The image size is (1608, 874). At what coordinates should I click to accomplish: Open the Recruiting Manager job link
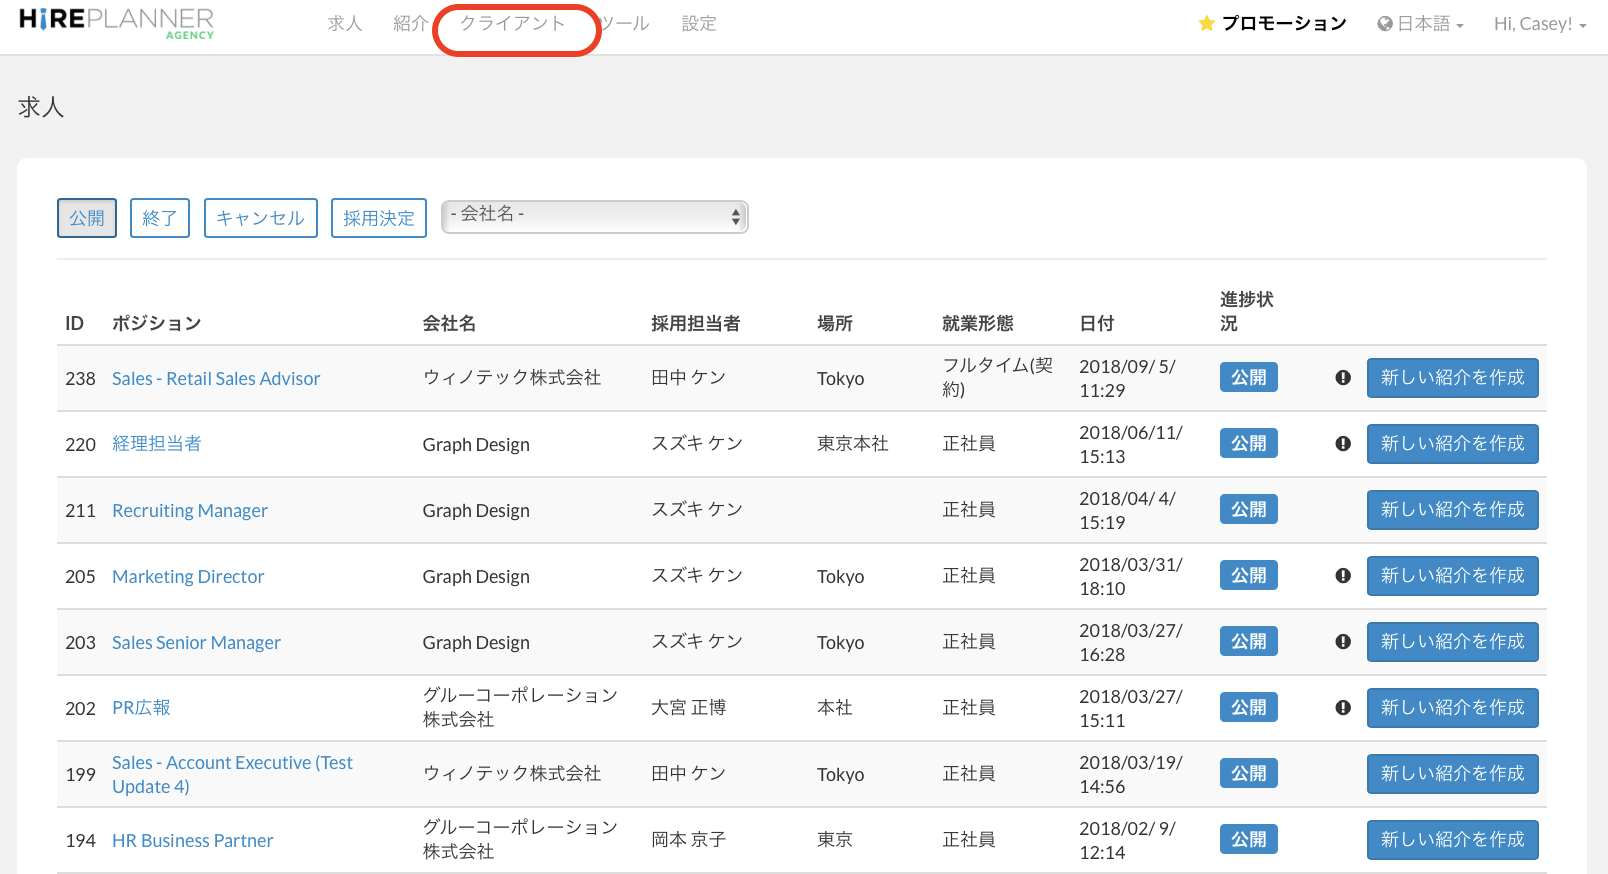coord(190,510)
